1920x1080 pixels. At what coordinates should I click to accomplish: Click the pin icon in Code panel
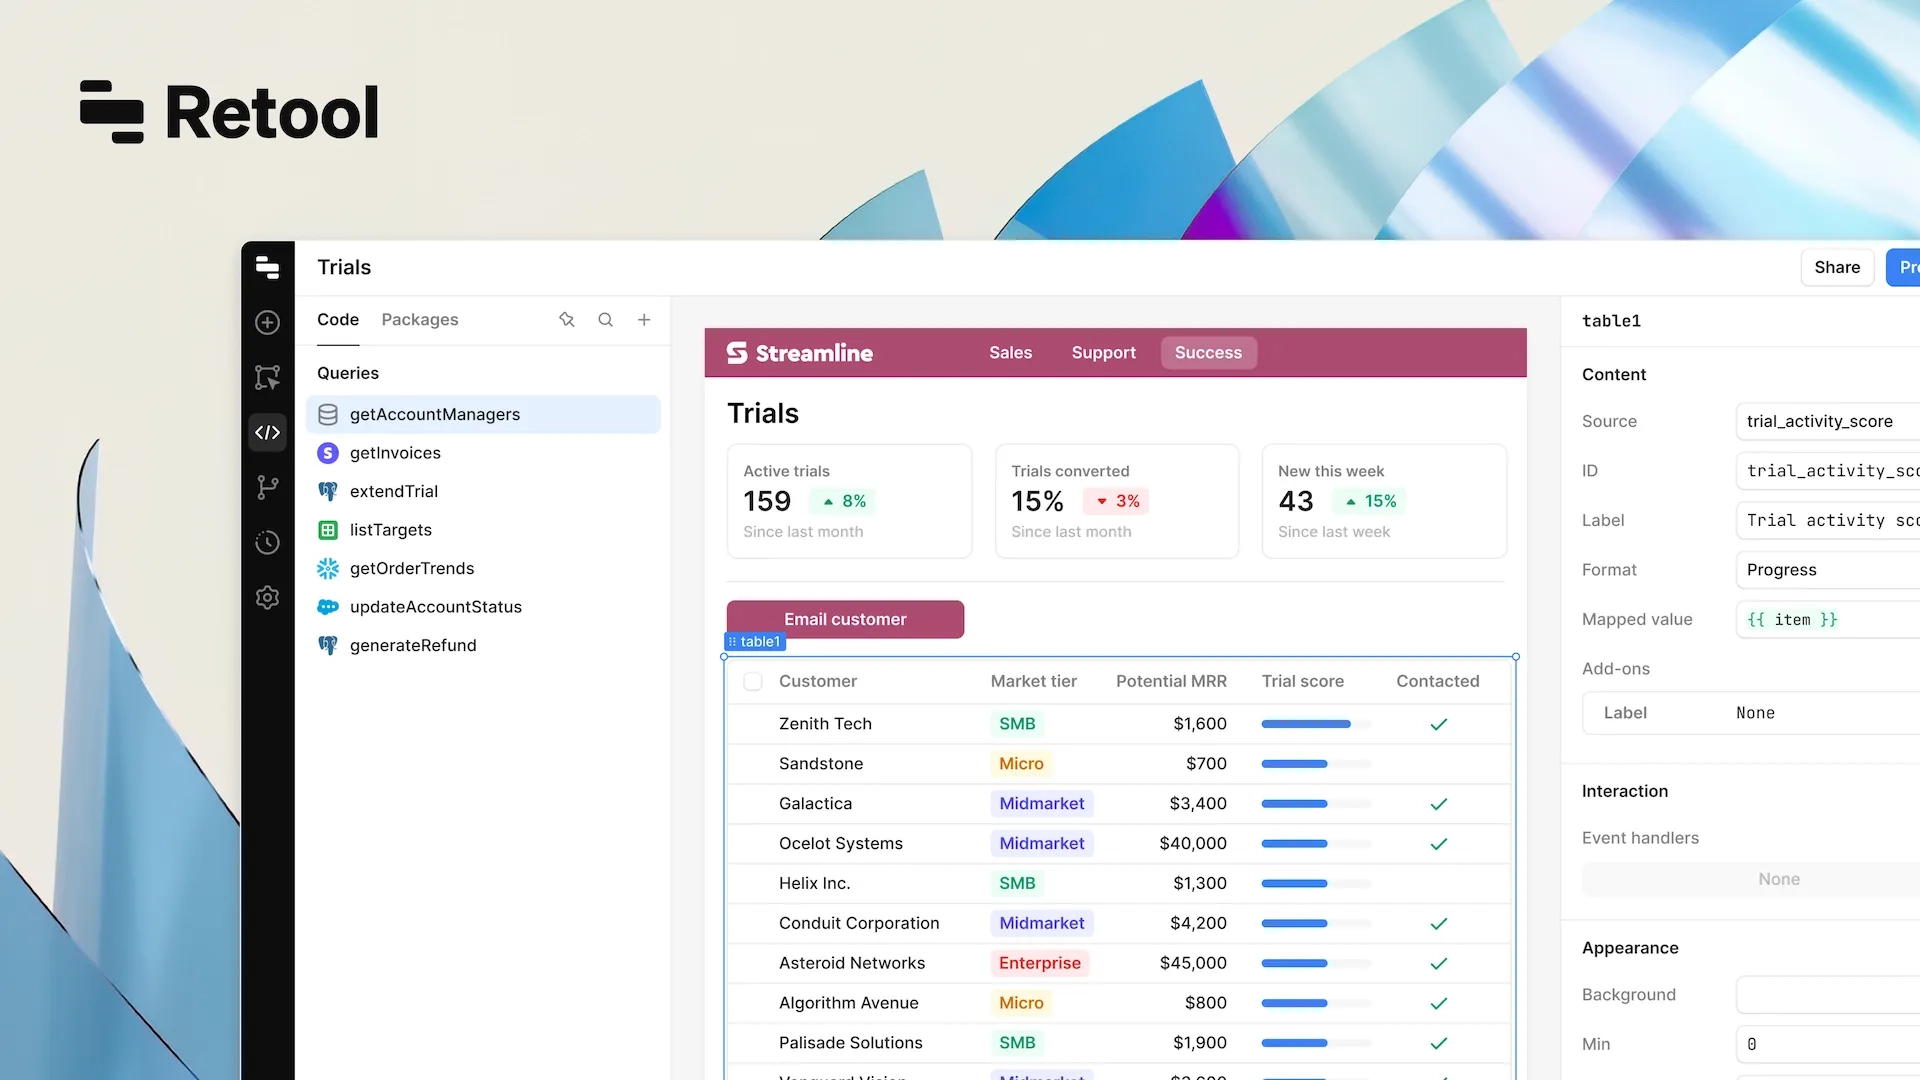[567, 320]
